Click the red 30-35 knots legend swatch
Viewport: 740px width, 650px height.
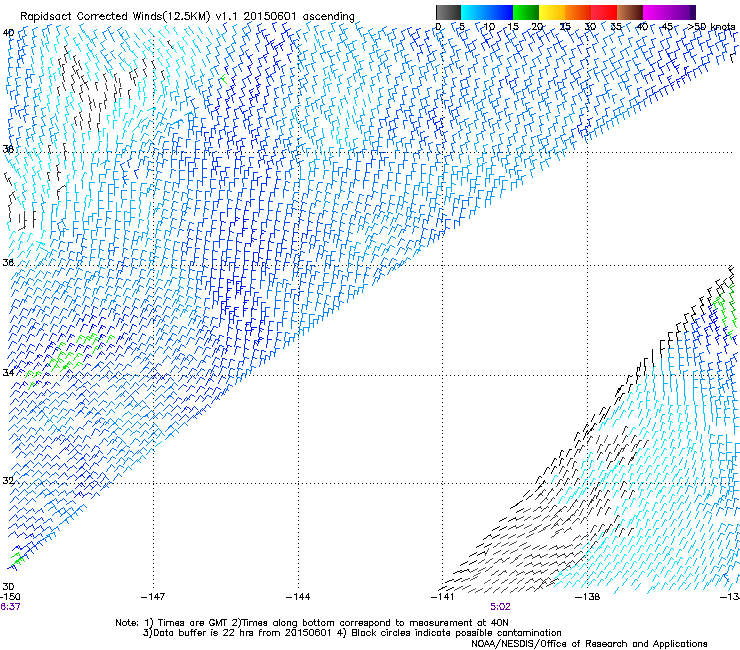coord(604,12)
